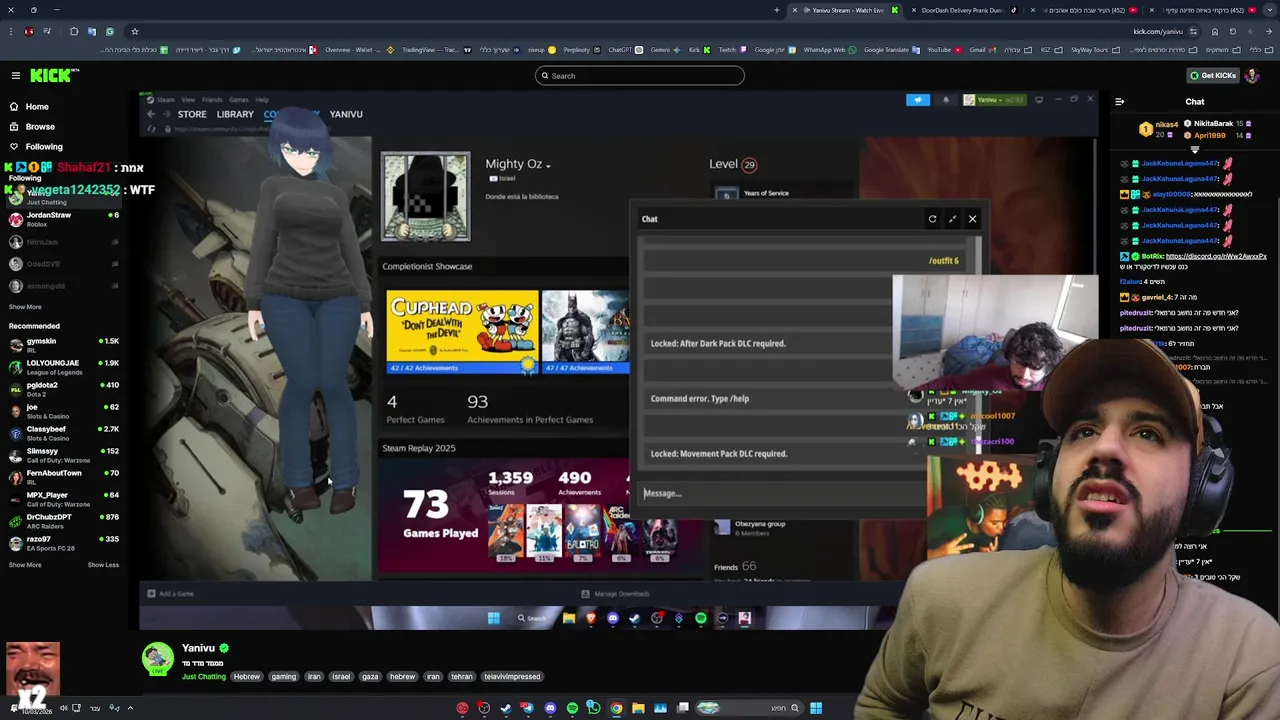1280x720 pixels.
Task: Collapse the chat panel with the arrow icon
Action: [1119, 101]
